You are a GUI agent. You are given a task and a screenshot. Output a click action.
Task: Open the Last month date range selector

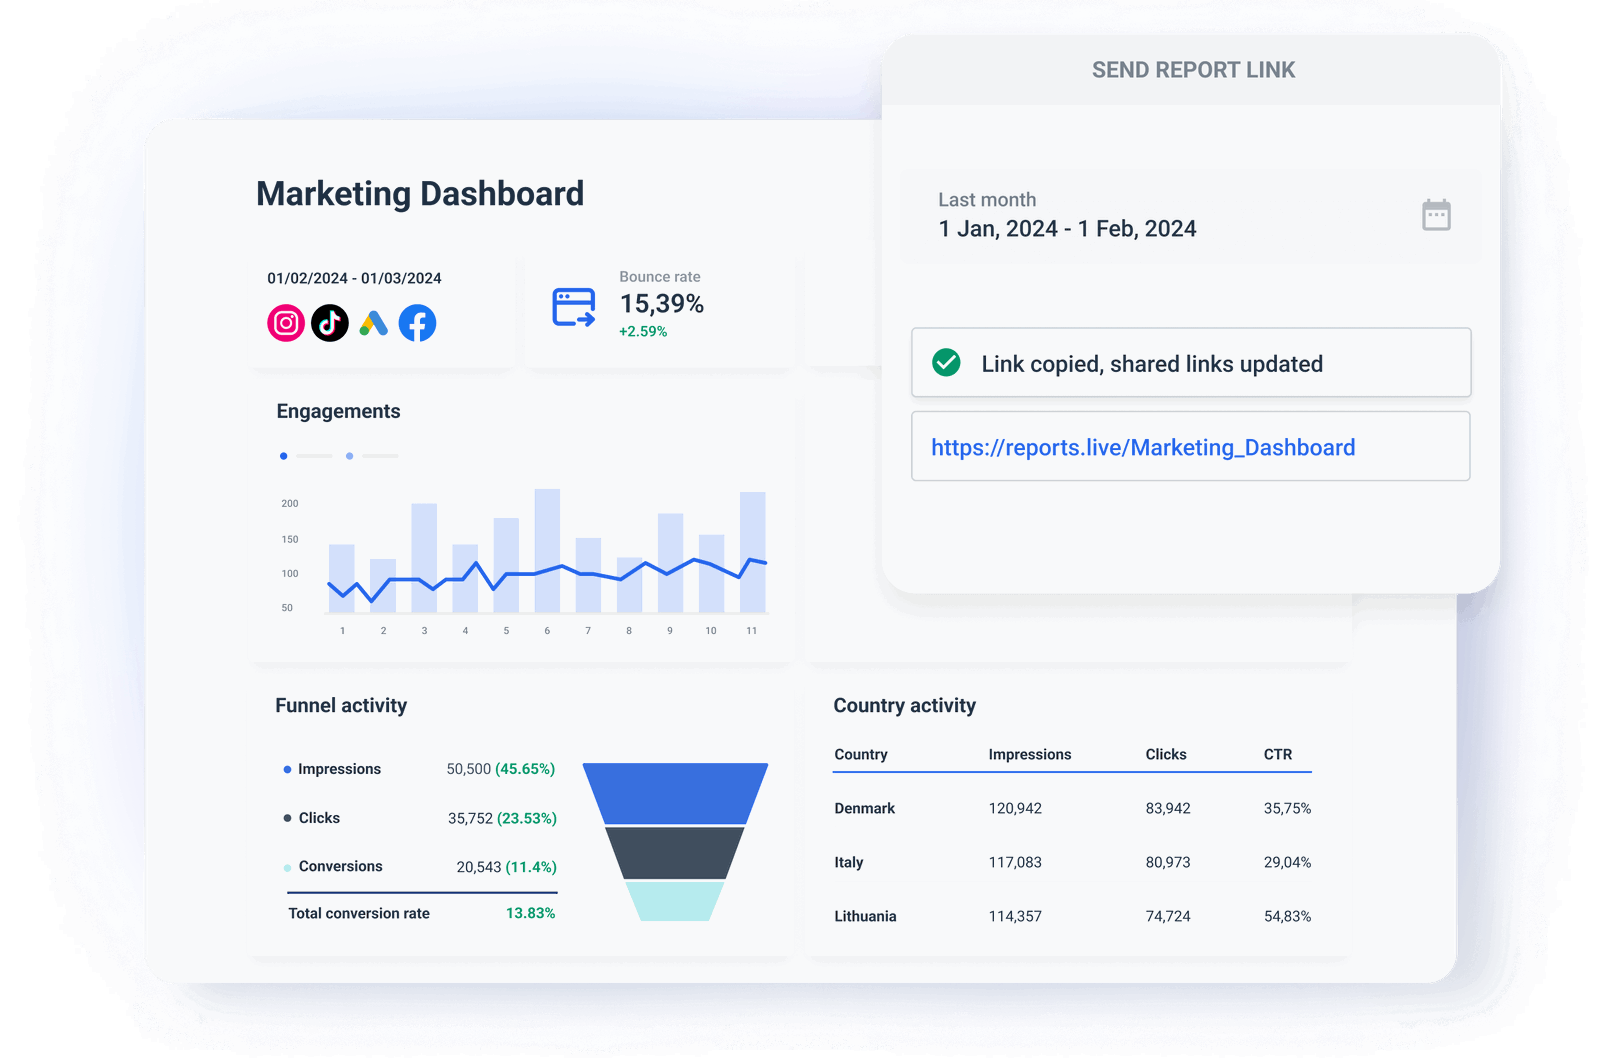point(1065,215)
